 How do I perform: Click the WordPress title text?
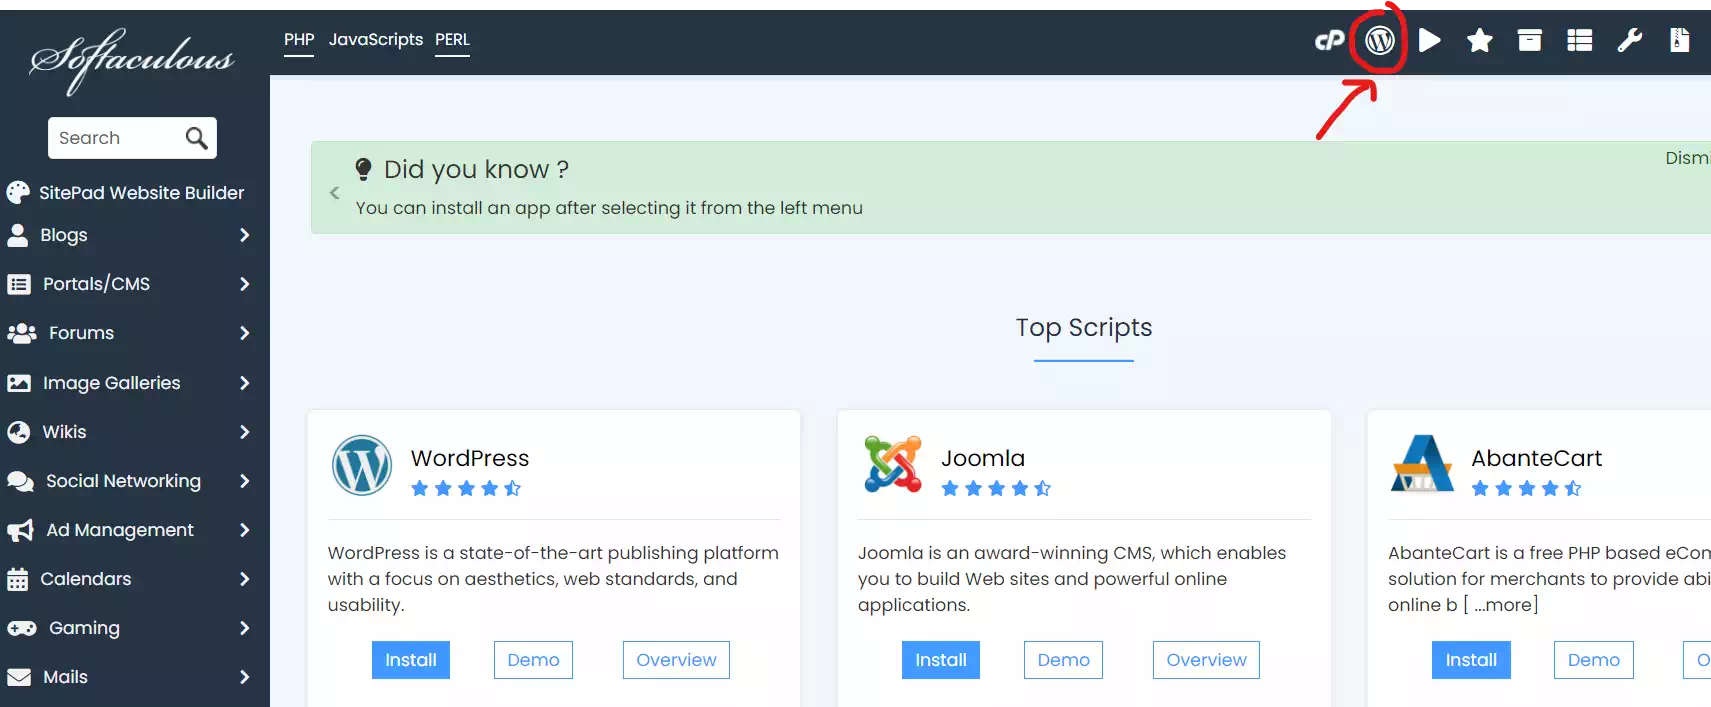(x=470, y=458)
